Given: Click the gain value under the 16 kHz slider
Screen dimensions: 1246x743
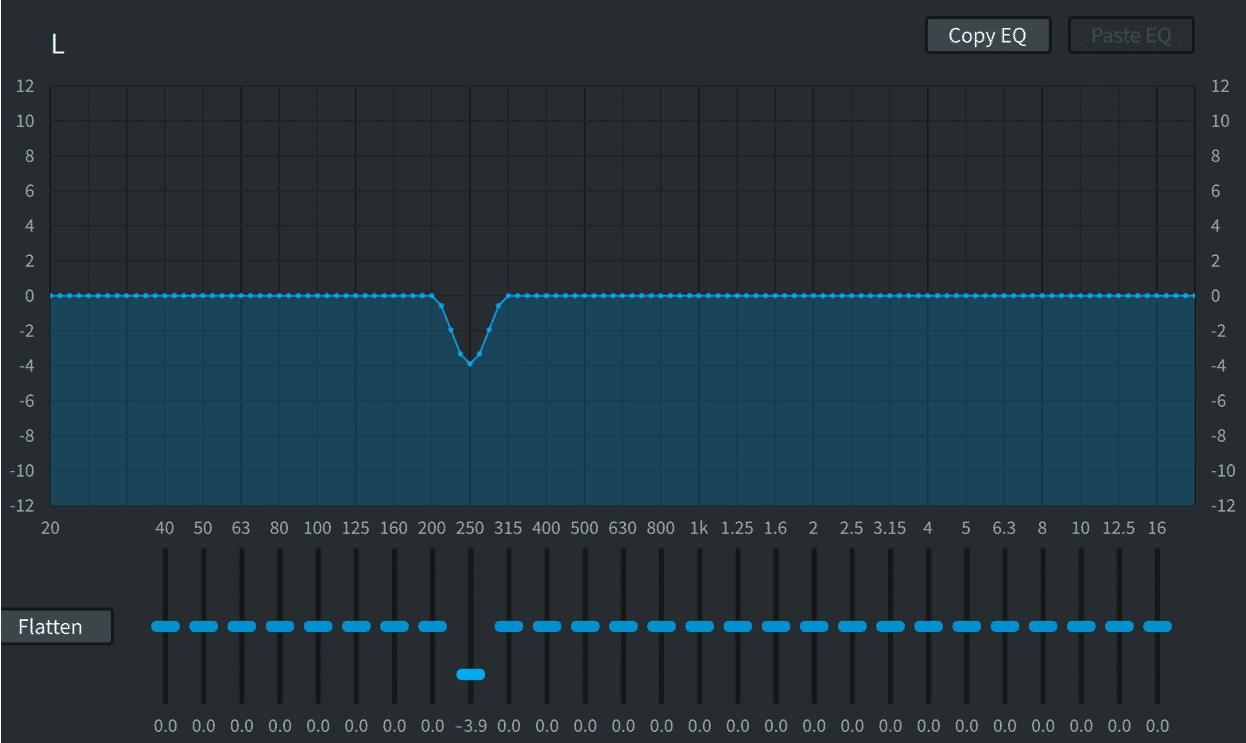Looking at the screenshot, I should [x=1157, y=726].
